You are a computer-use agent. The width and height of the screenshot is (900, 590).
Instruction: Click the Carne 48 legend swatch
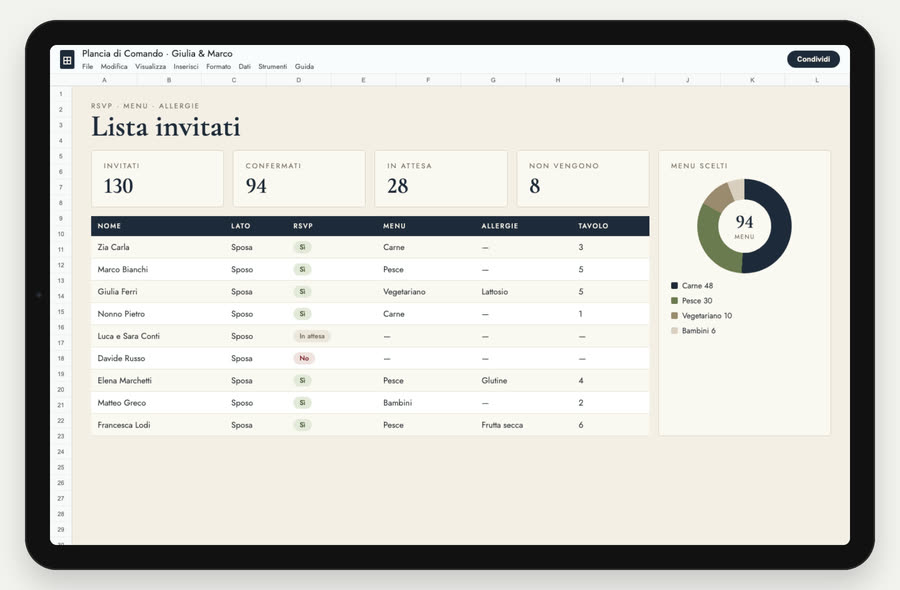coord(674,286)
